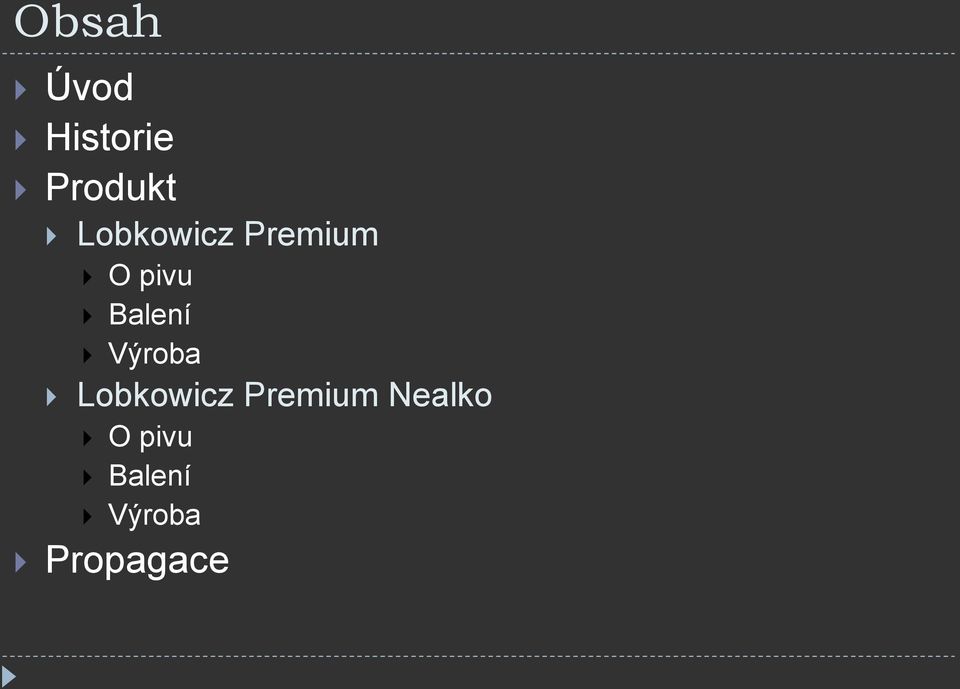Select the Lobkowicz Premium Nealko item
960x689 pixels.
284,395
